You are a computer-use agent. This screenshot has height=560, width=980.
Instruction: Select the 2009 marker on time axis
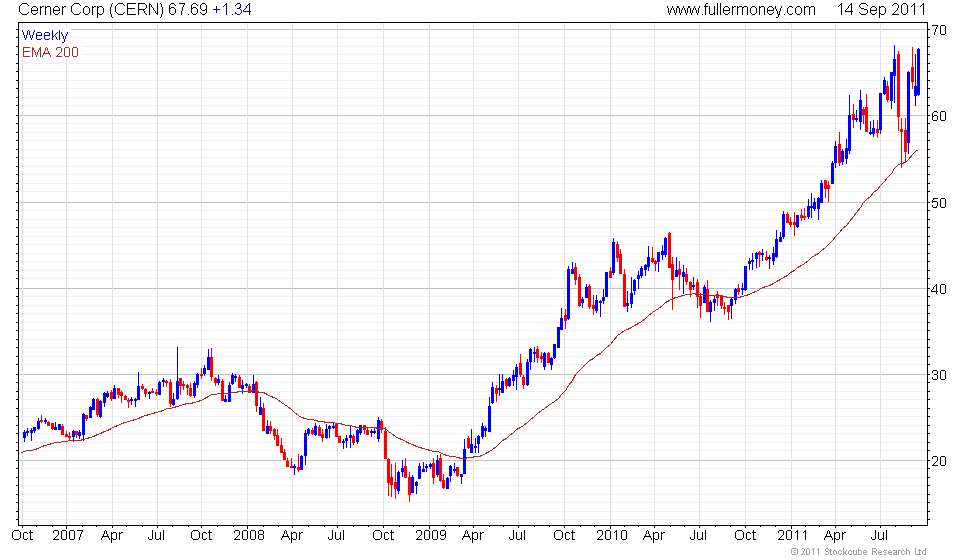pos(429,535)
